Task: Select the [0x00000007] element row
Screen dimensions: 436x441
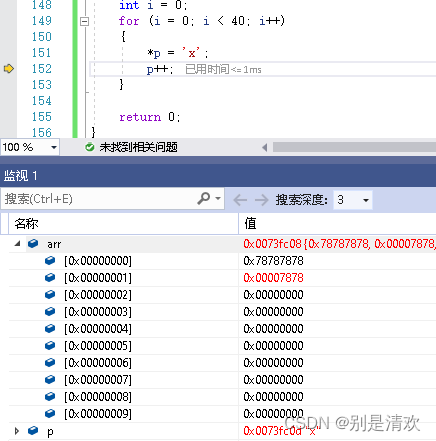Action: point(98,380)
